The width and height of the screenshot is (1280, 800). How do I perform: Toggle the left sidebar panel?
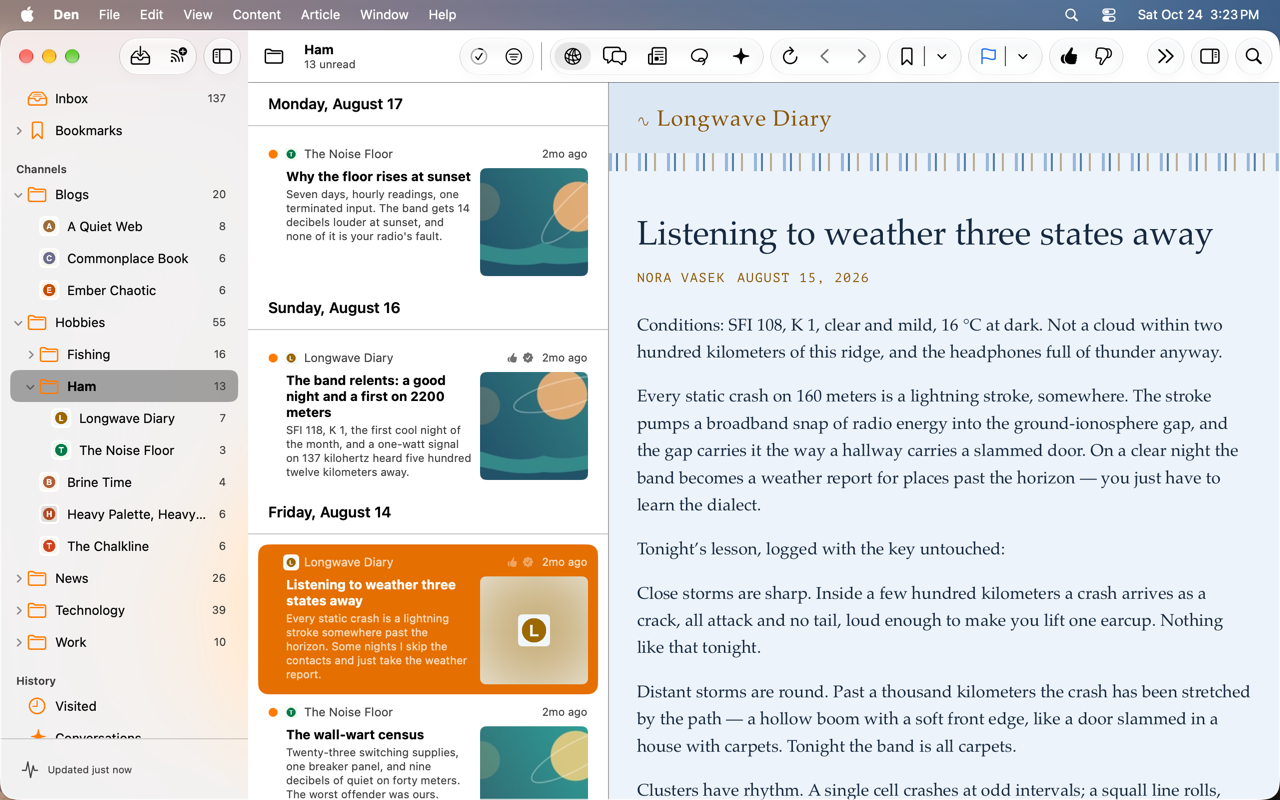coord(222,57)
